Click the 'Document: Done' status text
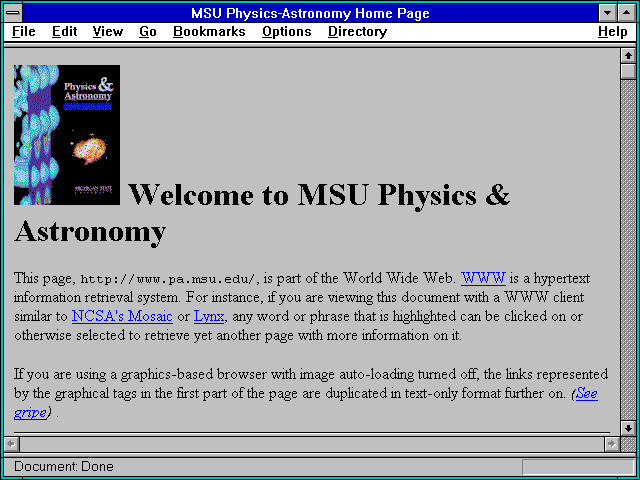Image resolution: width=640 pixels, height=480 pixels. coord(64,467)
